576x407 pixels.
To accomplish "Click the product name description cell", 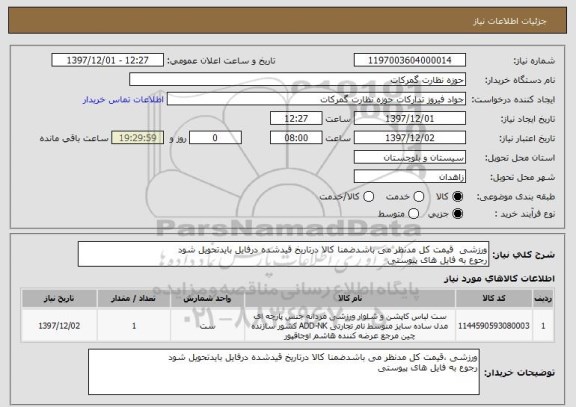I will pyautogui.click(x=350, y=326).
